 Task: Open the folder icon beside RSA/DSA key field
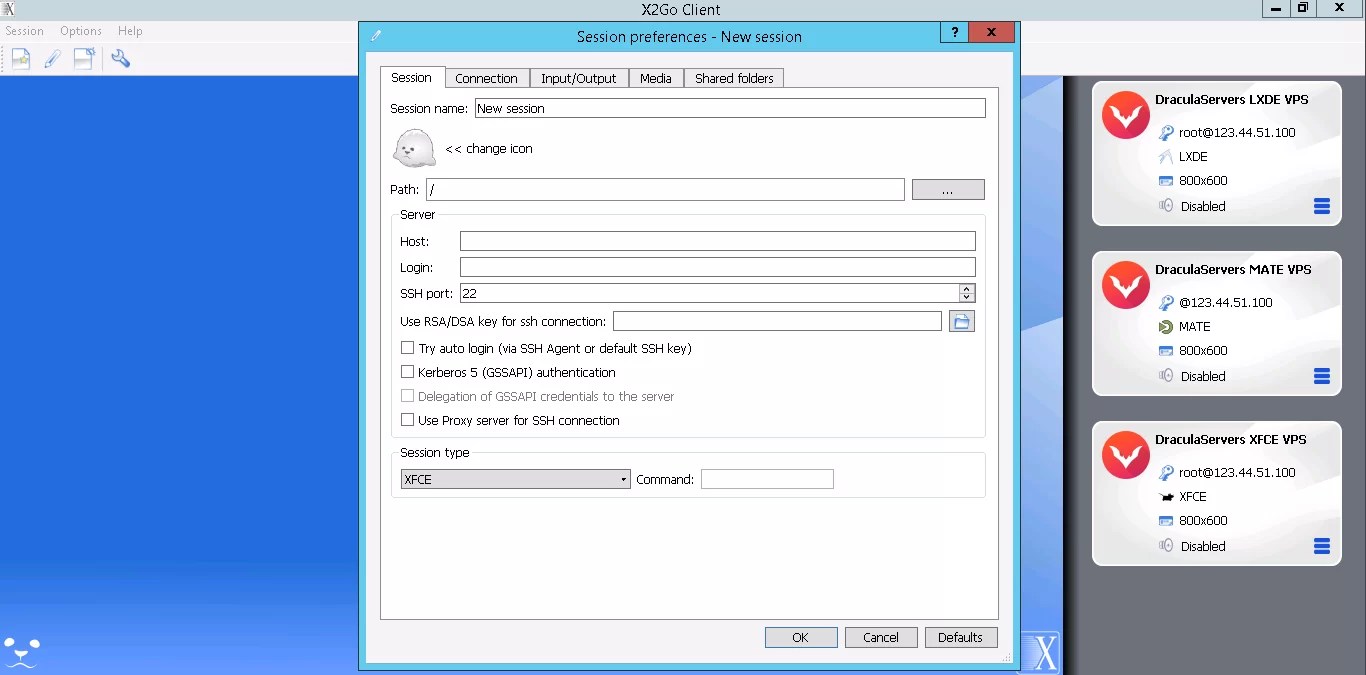[x=961, y=320]
